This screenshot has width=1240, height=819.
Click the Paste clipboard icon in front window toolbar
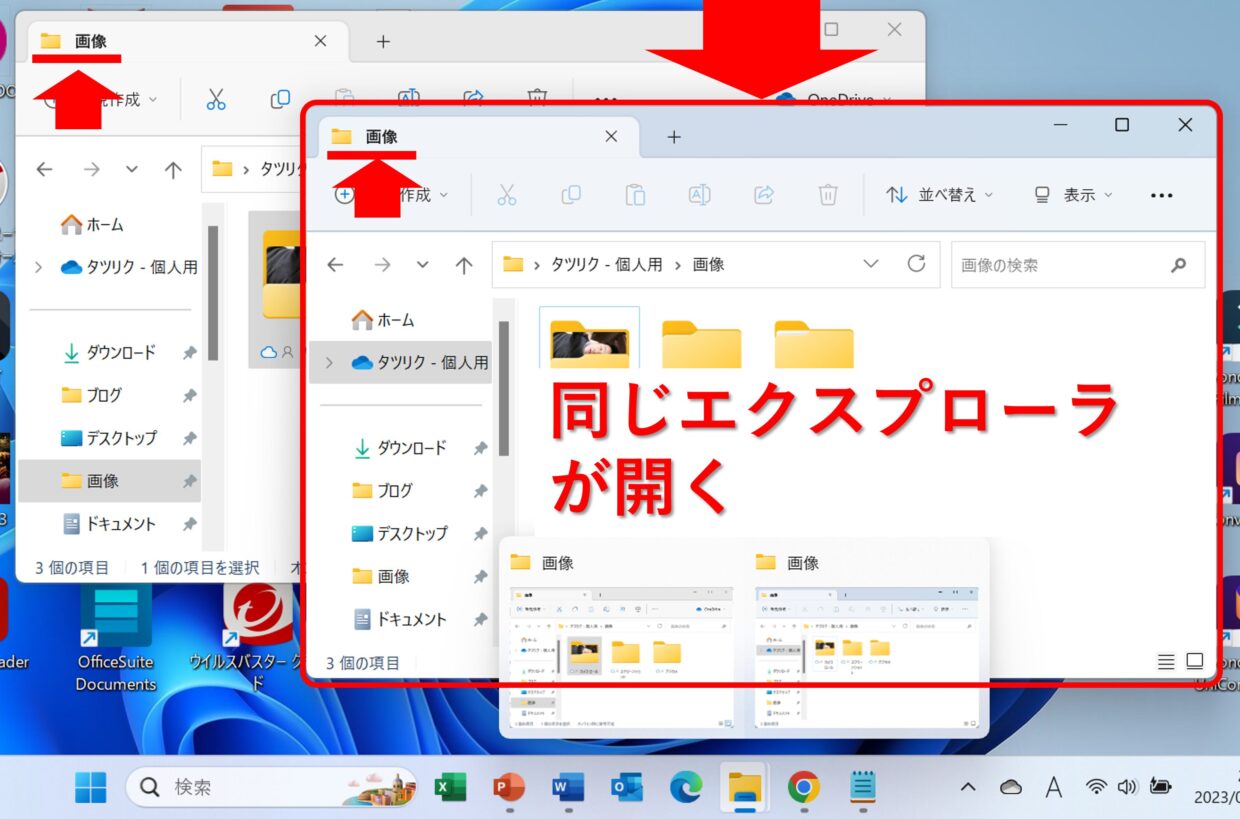pyautogui.click(x=635, y=195)
